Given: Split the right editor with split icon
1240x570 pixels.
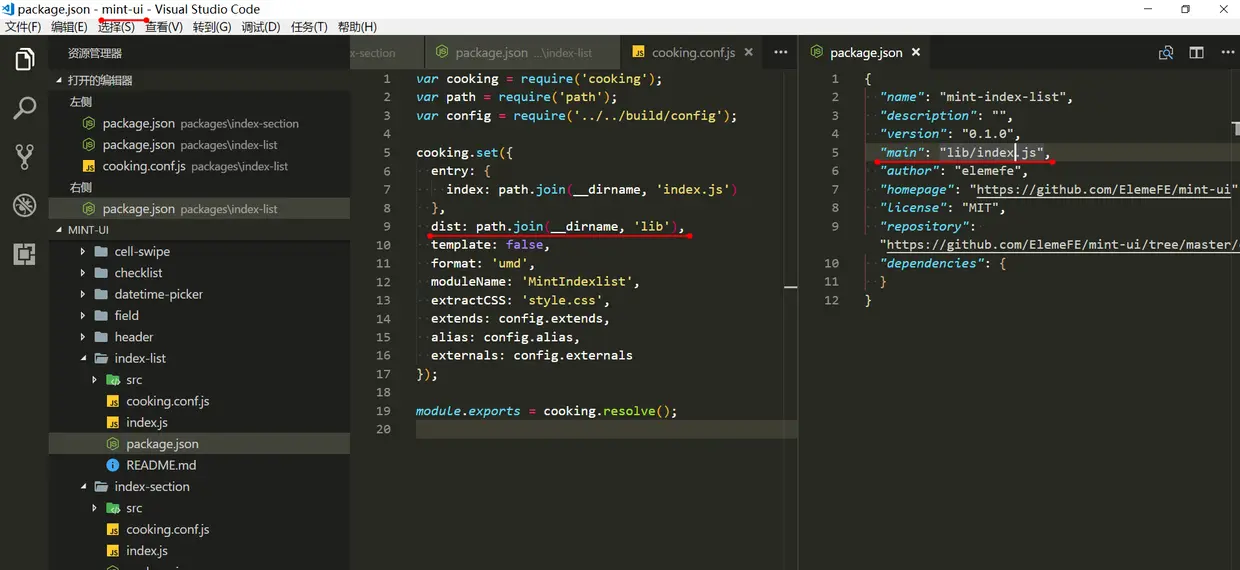Looking at the screenshot, I should coord(1196,53).
